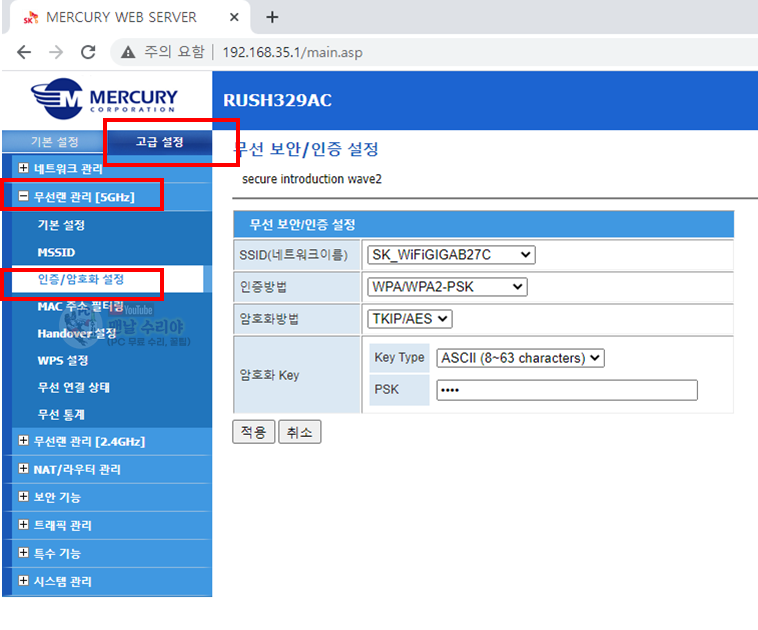Expand 보안 기능 plus icon

[23, 497]
